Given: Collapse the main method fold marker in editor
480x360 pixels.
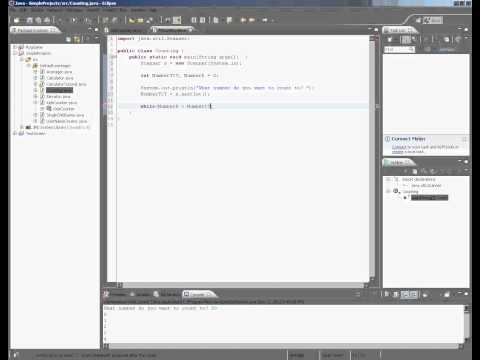Looking at the screenshot, I should 114,57.
